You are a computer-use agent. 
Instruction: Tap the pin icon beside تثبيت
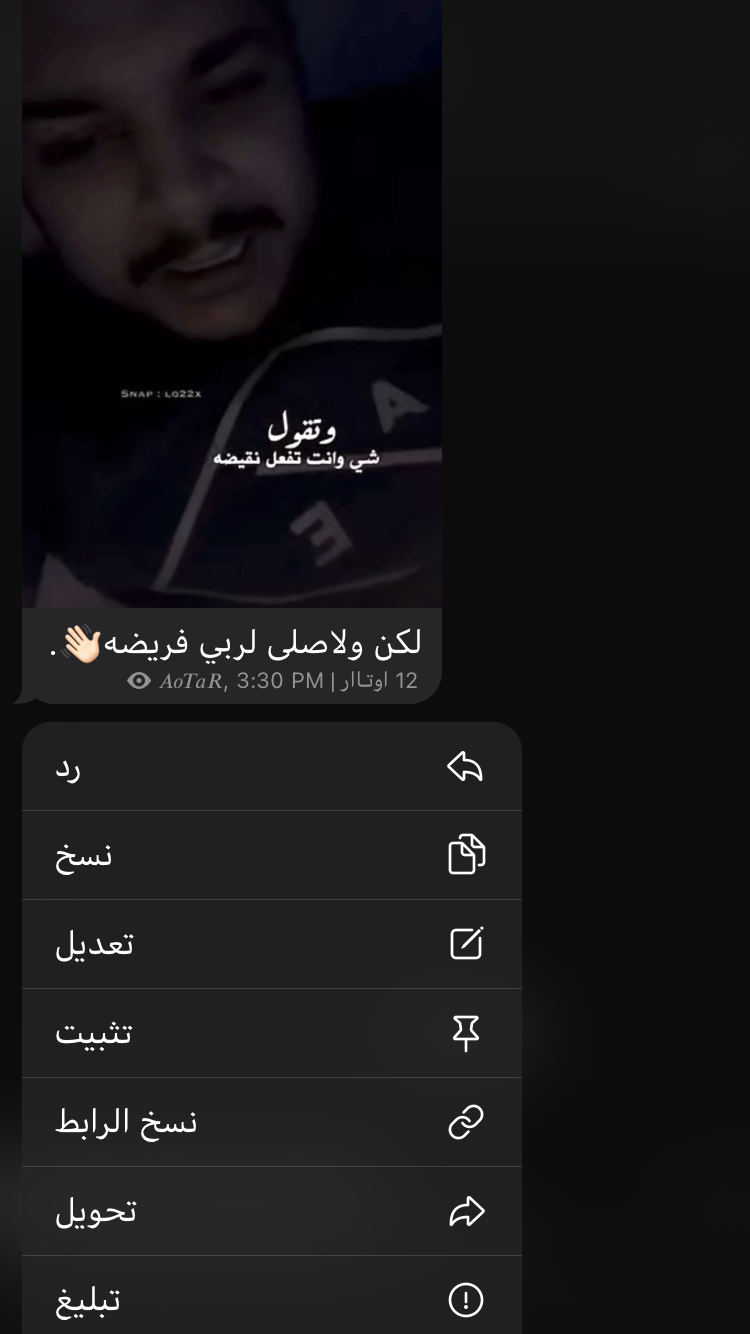466,1033
